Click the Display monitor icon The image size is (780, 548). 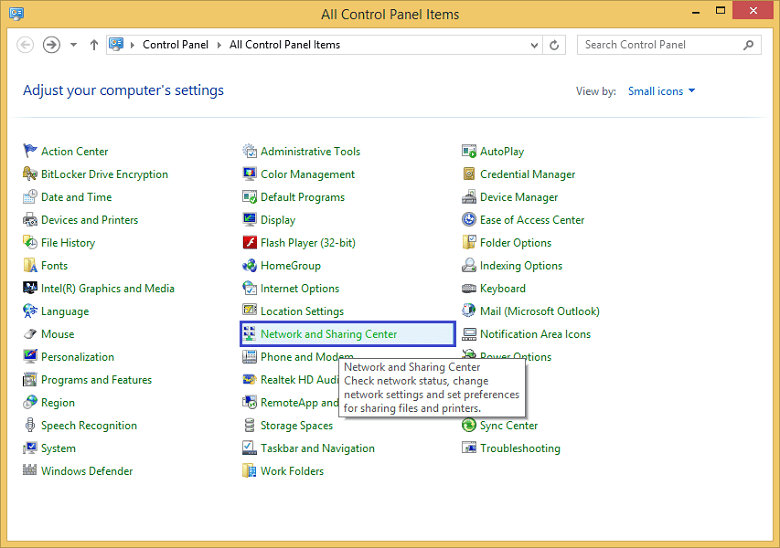tap(249, 219)
